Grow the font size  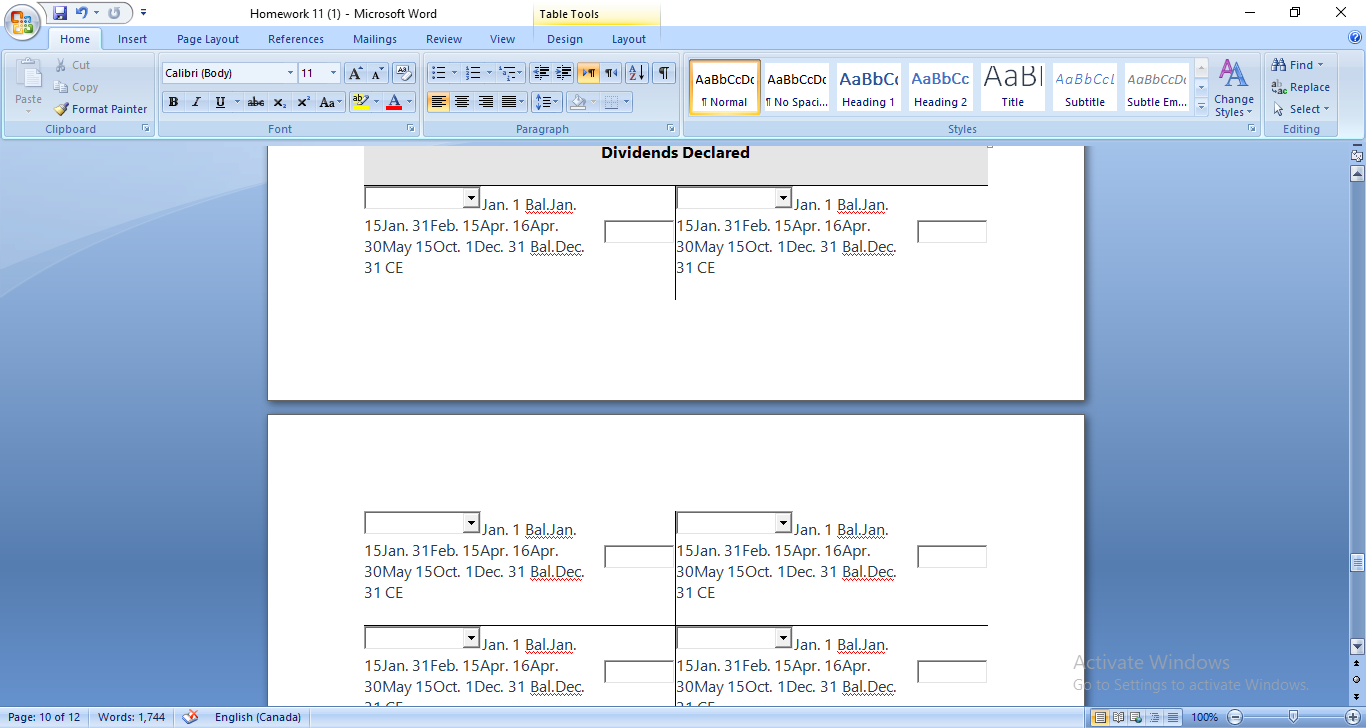(355, 73)
